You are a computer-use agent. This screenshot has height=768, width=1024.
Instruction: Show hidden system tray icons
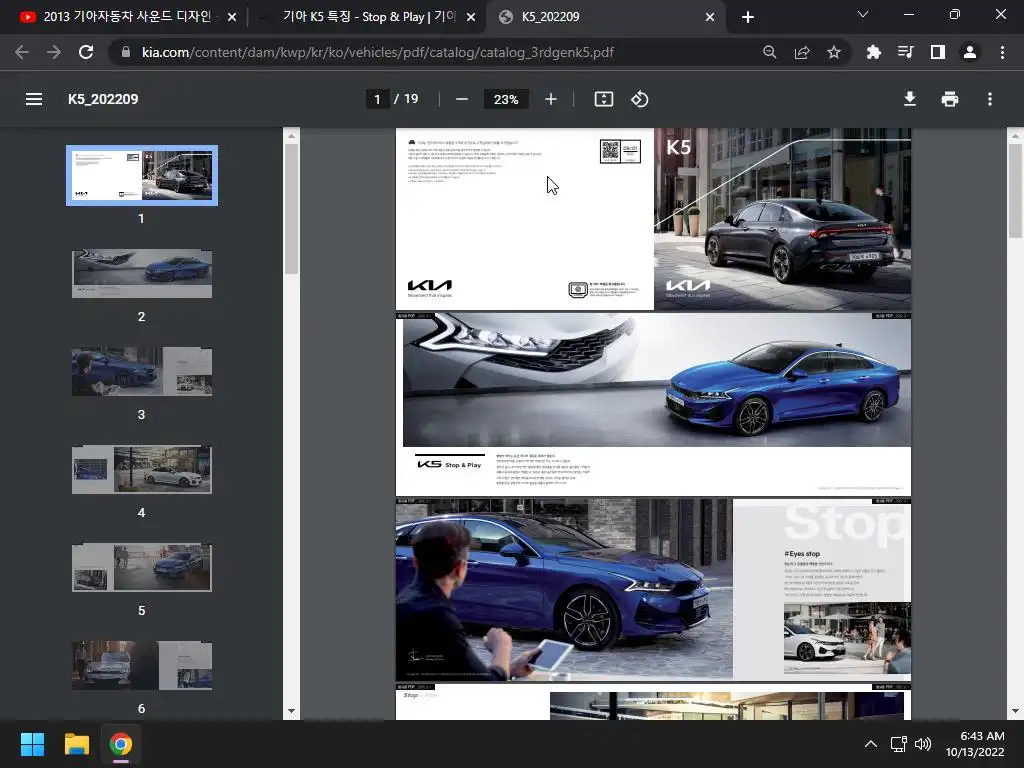pyautogui.click(x=870, y=744)
